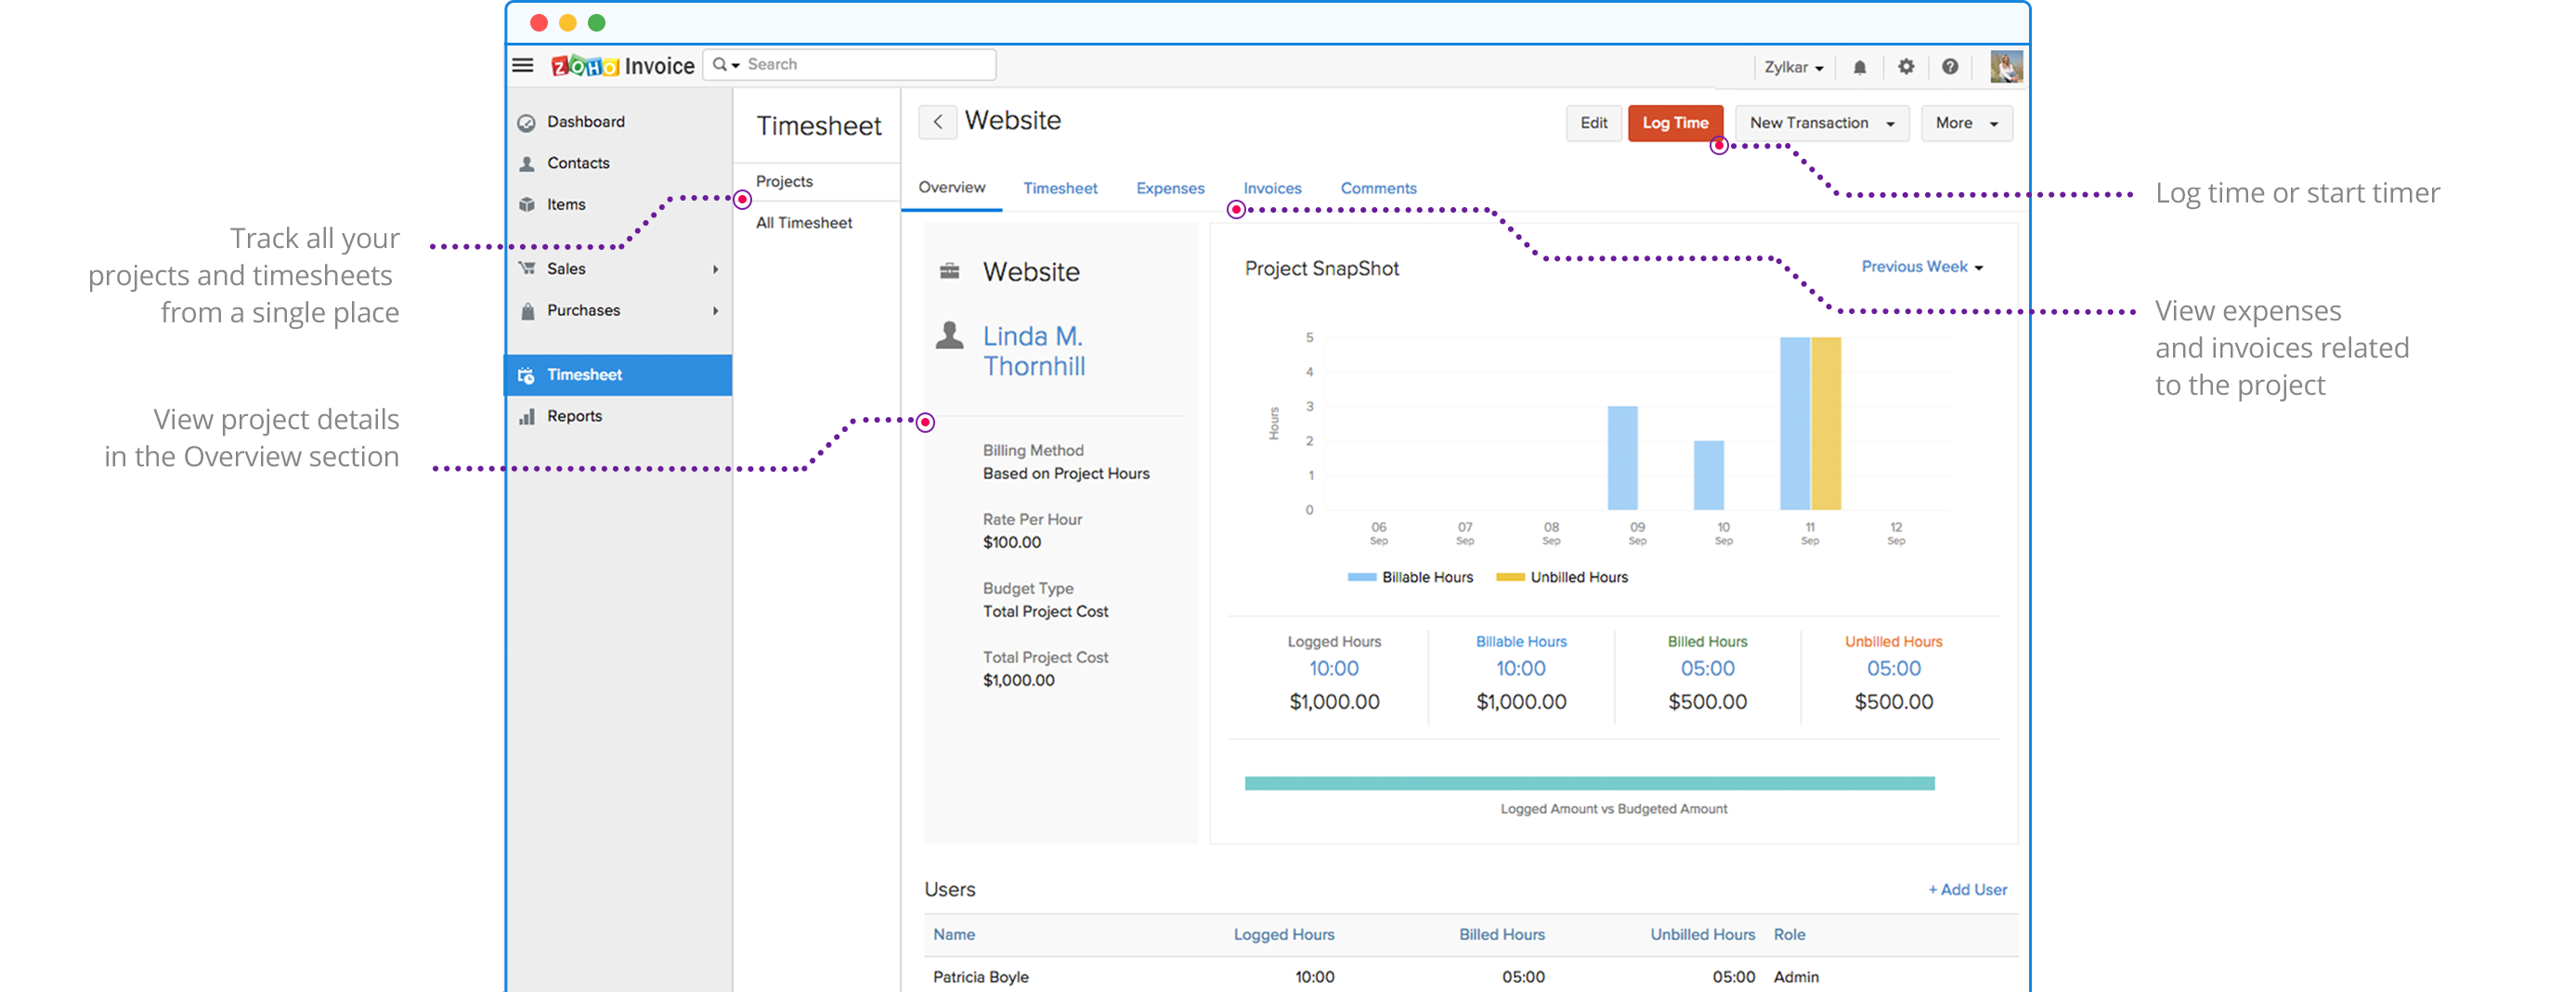Open settings via the gear icon

pyautogui.click(x=1906, y=67)
